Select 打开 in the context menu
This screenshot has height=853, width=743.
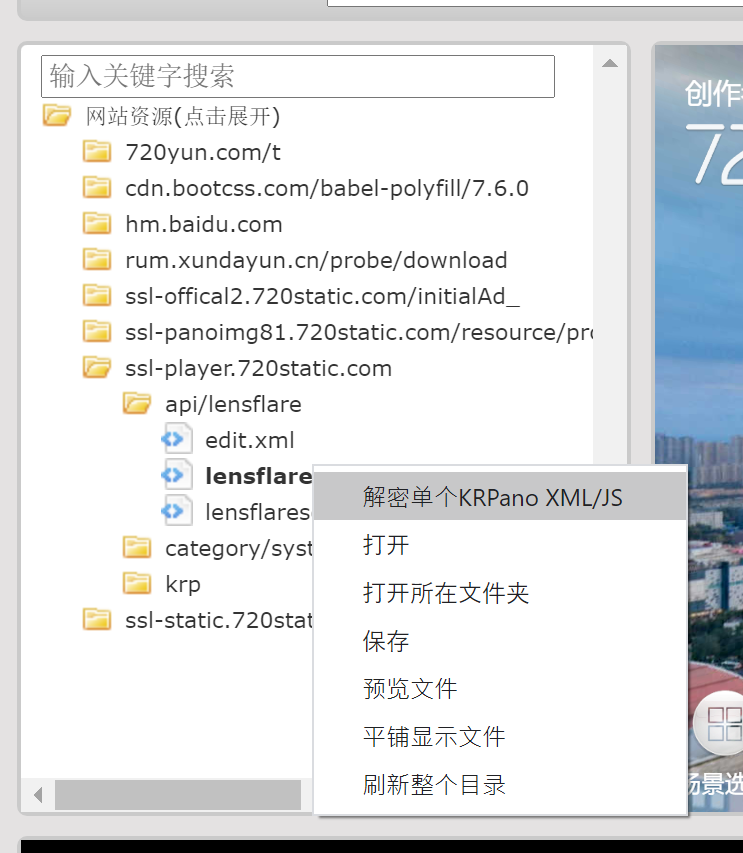point(386,545)
